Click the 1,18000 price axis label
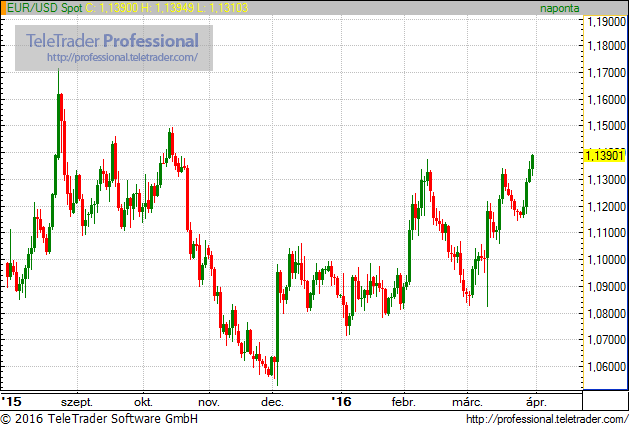This screenshot has height=428, width=629. tap(606, 46)
